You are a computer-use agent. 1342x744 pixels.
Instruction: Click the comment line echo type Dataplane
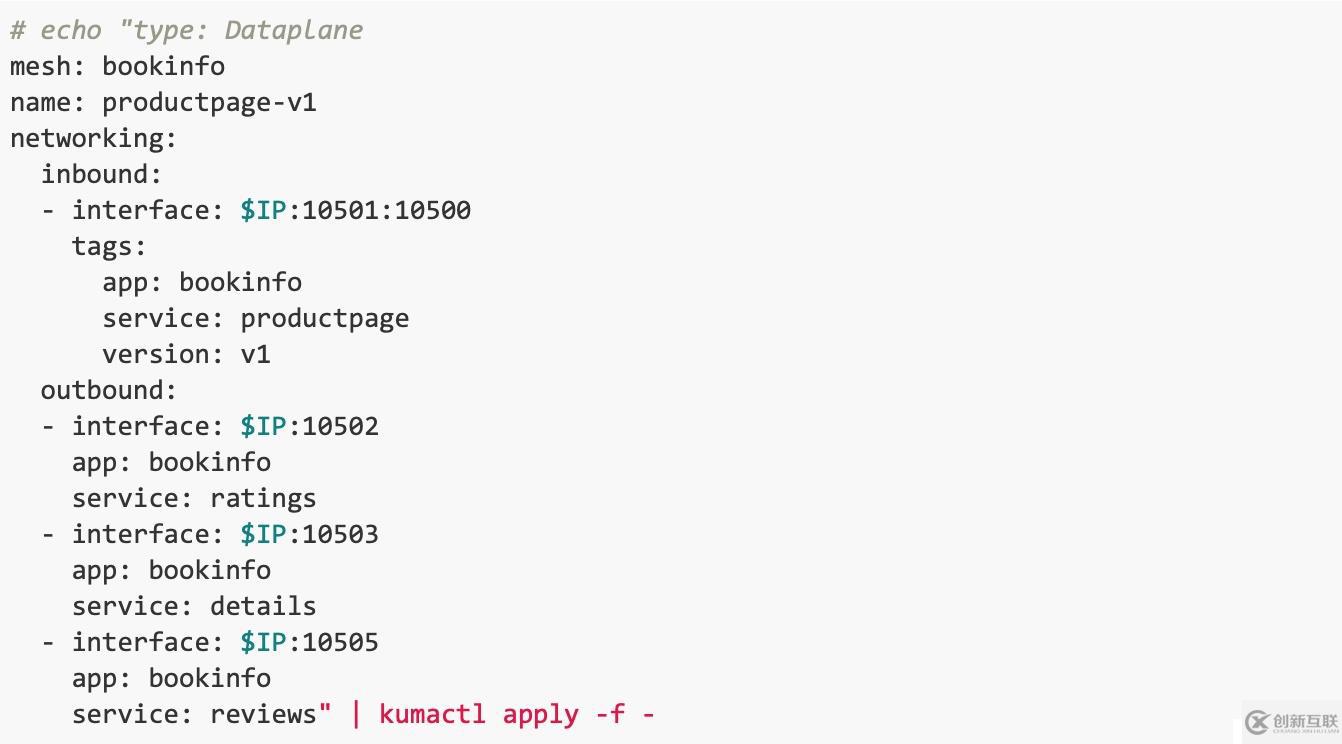click(187, 30)
